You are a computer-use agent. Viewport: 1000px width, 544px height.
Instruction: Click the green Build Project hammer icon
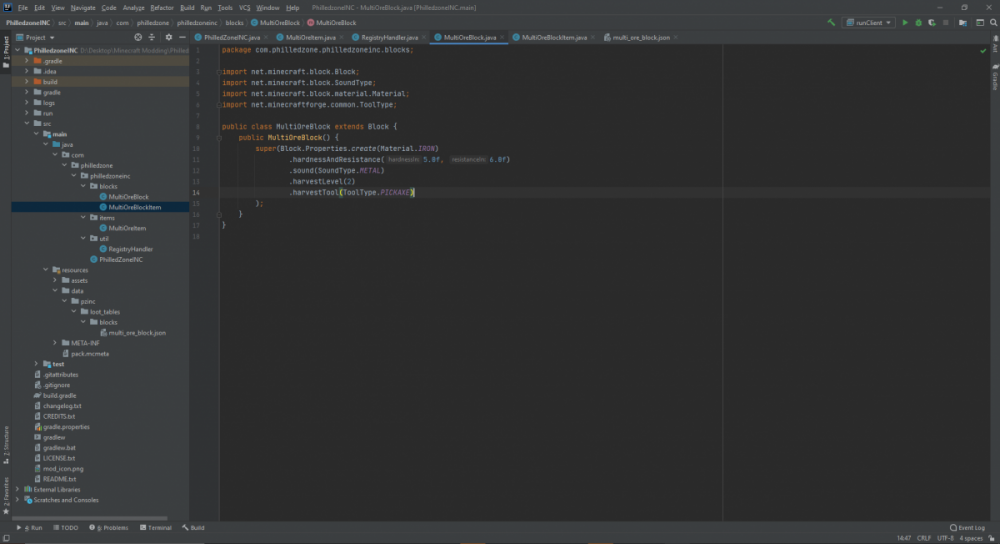tap(831, 22)
